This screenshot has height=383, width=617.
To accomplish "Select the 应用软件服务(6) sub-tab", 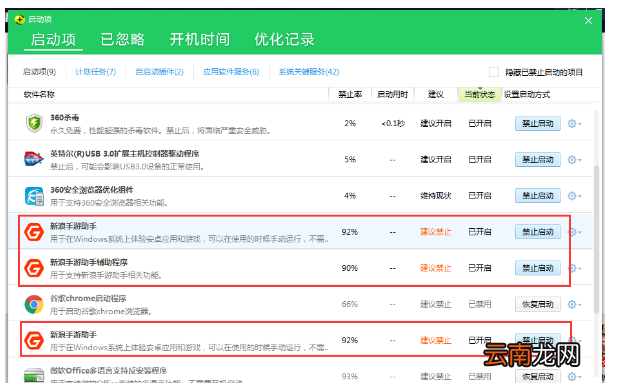I will [231, 72].
